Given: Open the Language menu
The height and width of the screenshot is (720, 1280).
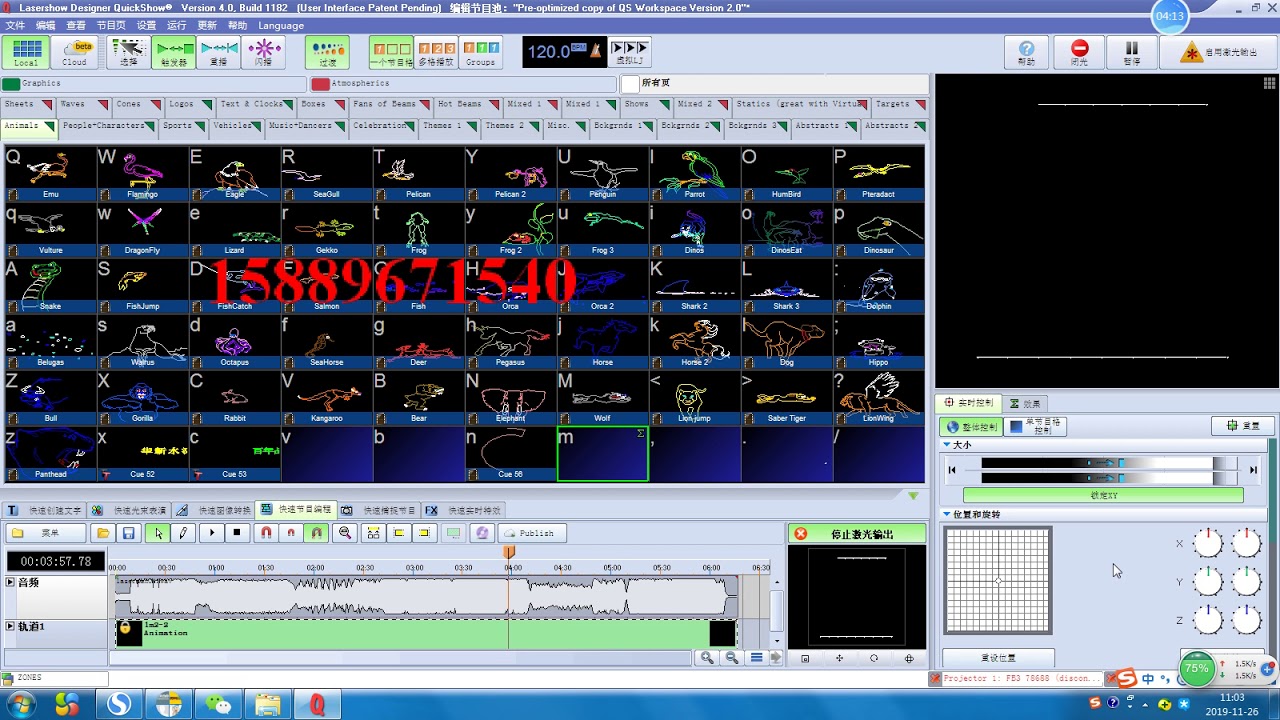Looking at the screenshot, I should [x=281, y=25].
